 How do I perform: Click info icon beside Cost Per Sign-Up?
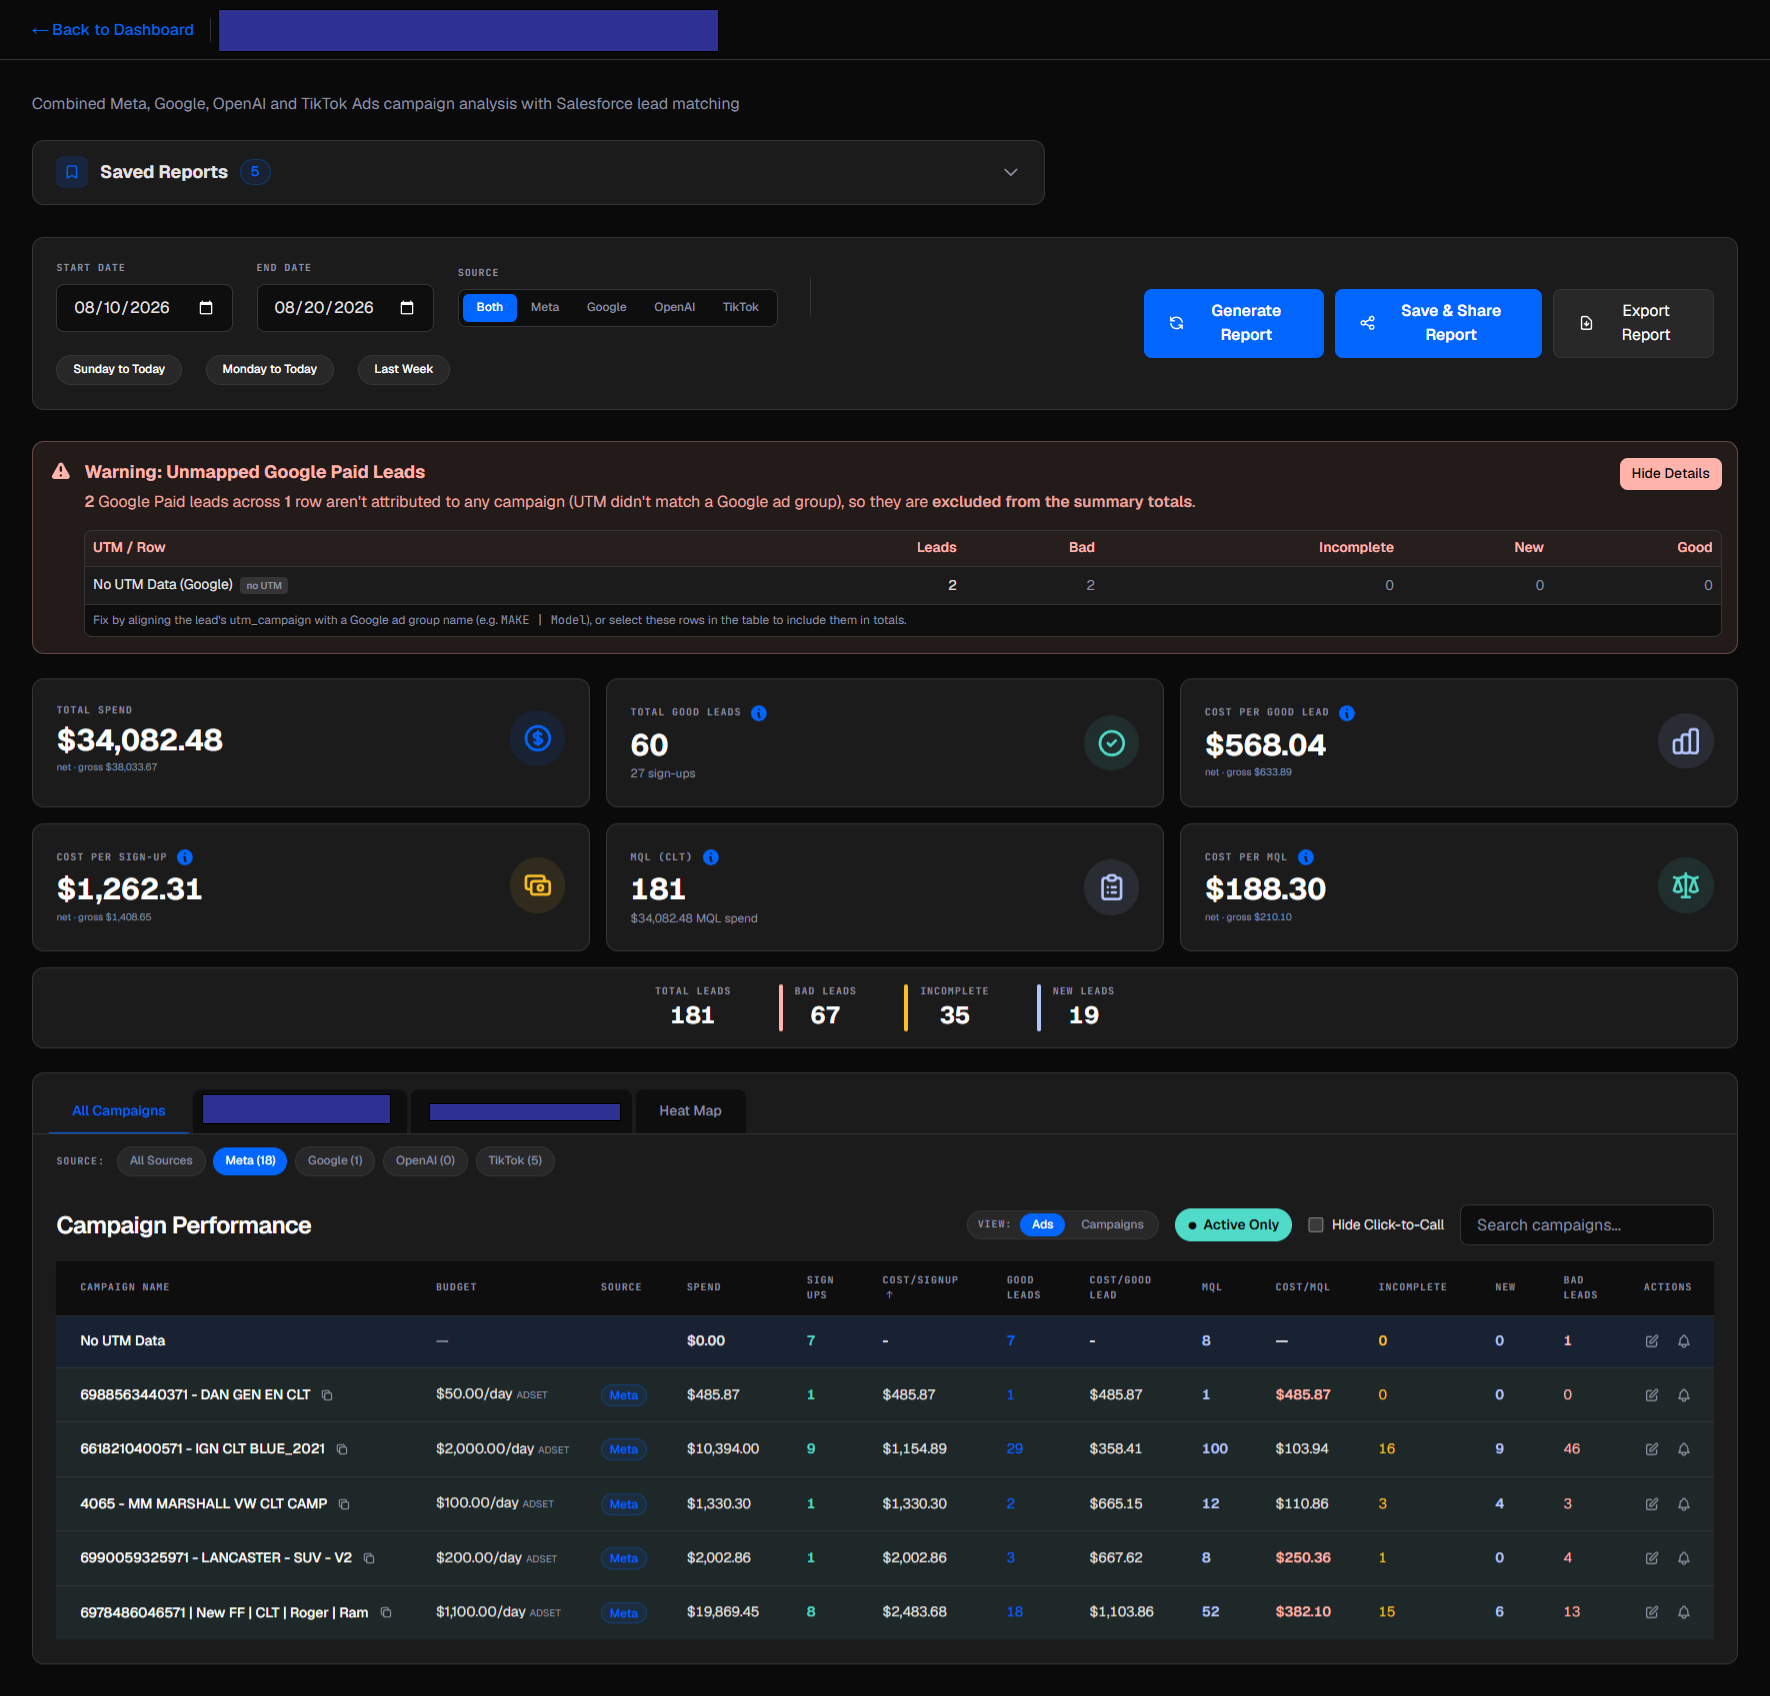(185, 857)
